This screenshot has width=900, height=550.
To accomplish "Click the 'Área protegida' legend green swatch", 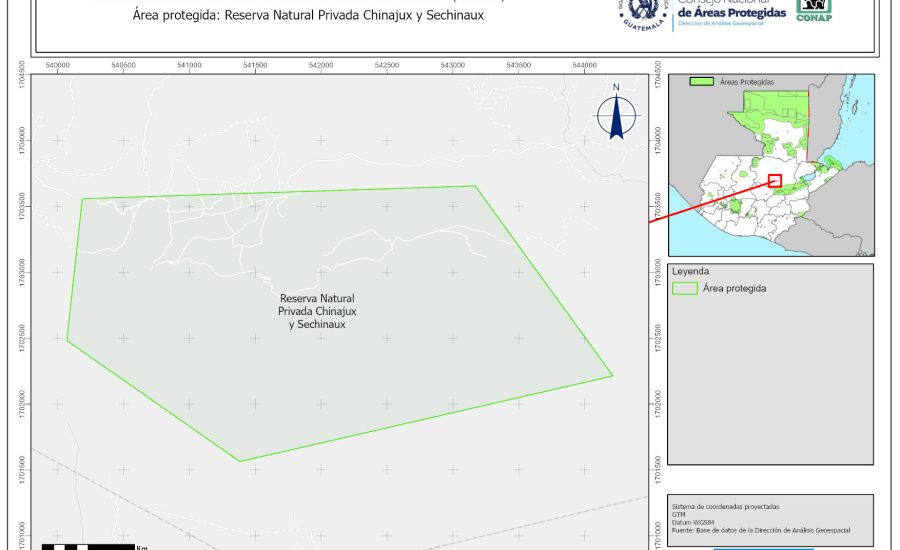I will point(685,288).
